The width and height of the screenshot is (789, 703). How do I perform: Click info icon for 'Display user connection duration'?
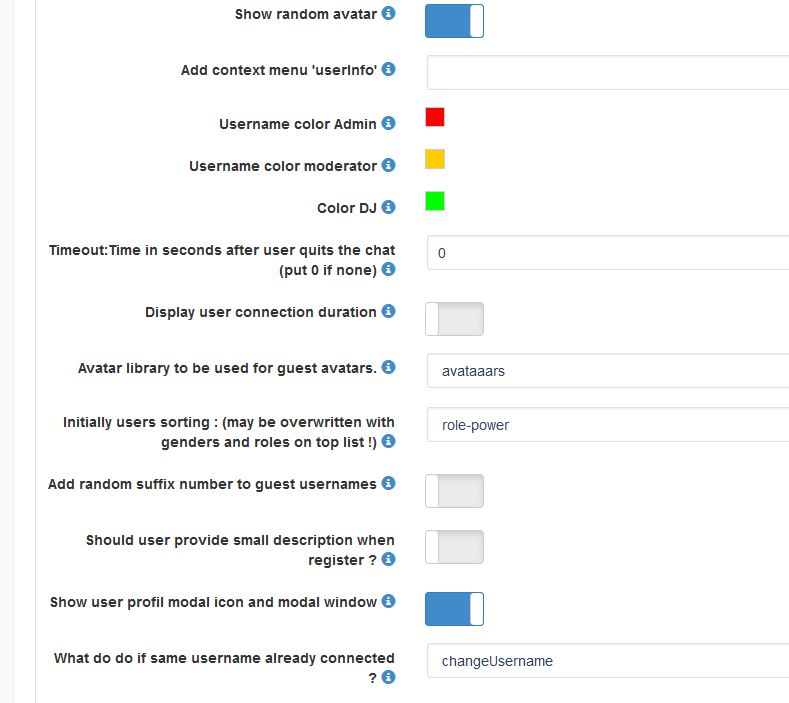pyautogui.click(x=389, y=311)
